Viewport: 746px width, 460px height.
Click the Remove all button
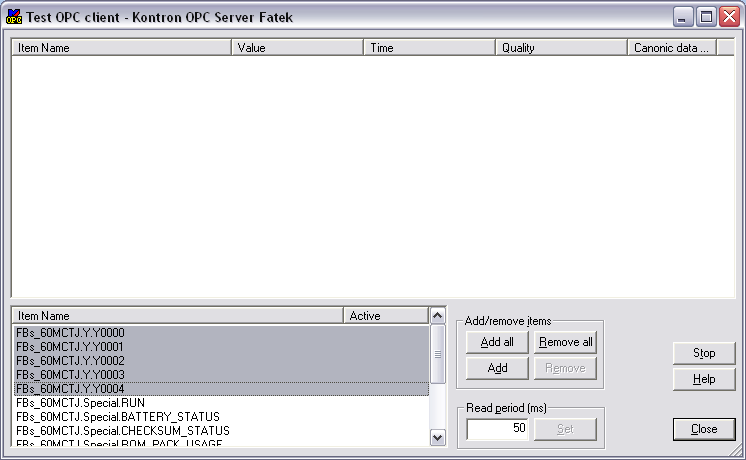[565, 342]
